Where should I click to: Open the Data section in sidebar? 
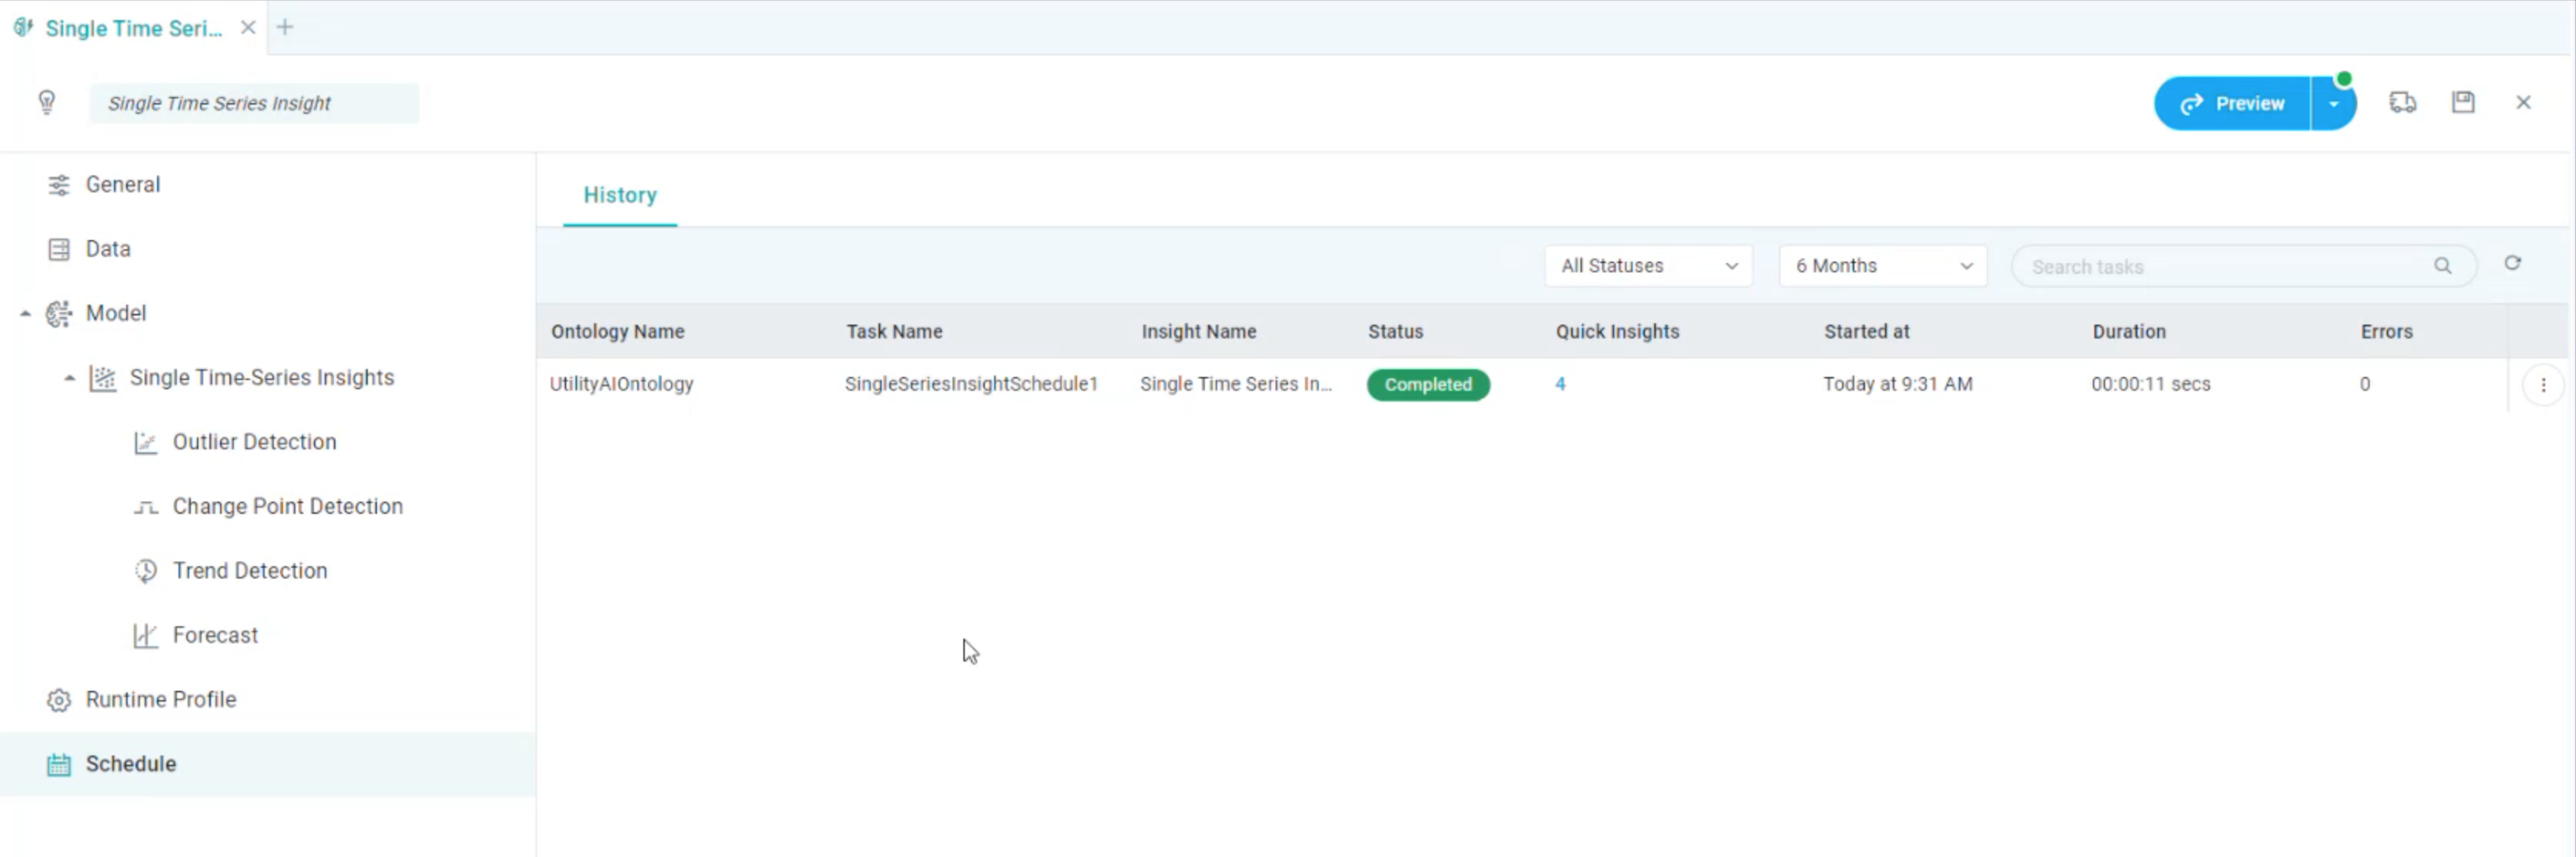point(107,248)
